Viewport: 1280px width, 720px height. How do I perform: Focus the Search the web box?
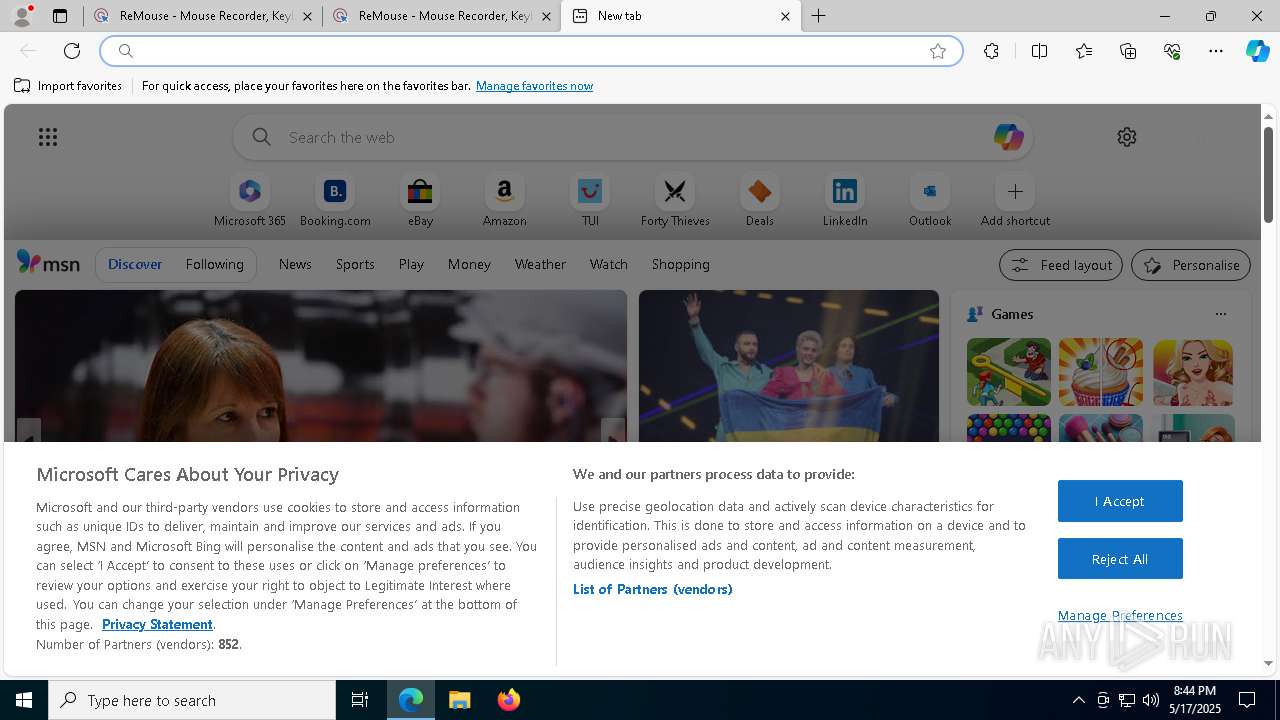(635, 137)
